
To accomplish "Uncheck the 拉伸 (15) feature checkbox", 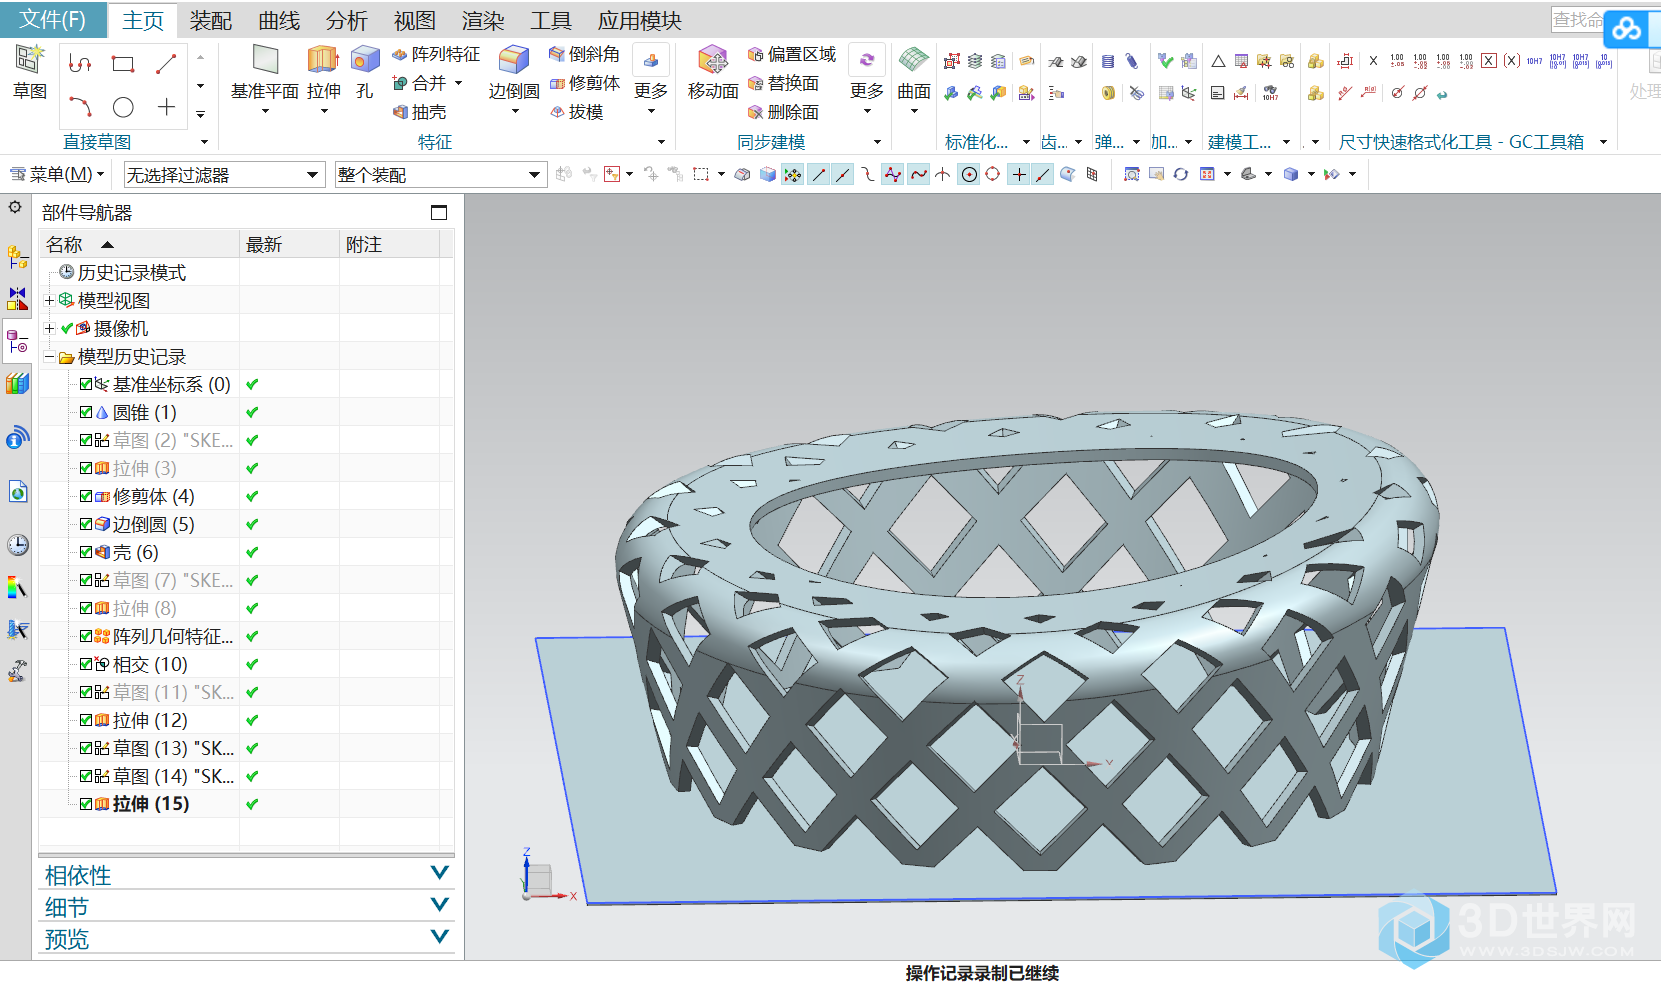I will pos(86,804).
